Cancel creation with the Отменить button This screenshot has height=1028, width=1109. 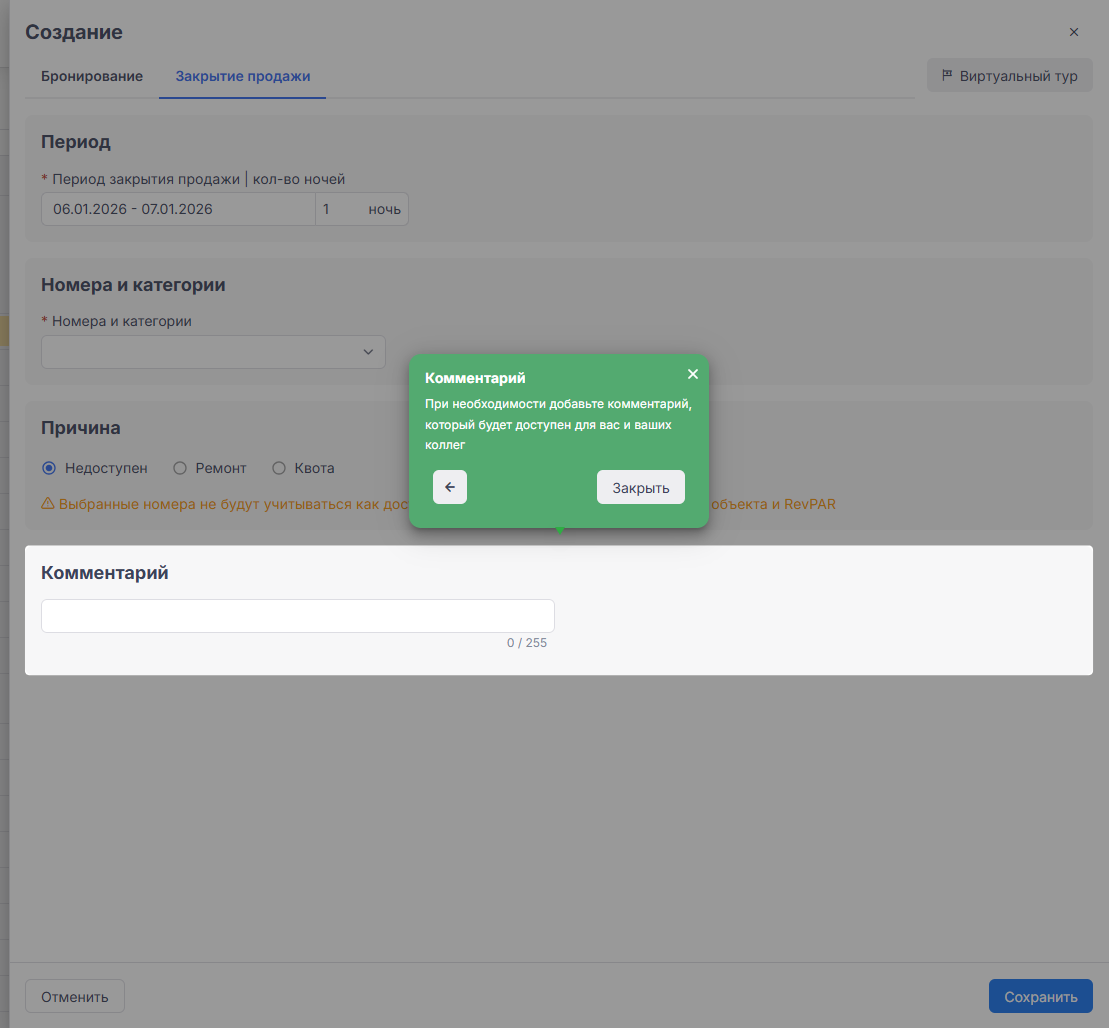tap(75, 996)
